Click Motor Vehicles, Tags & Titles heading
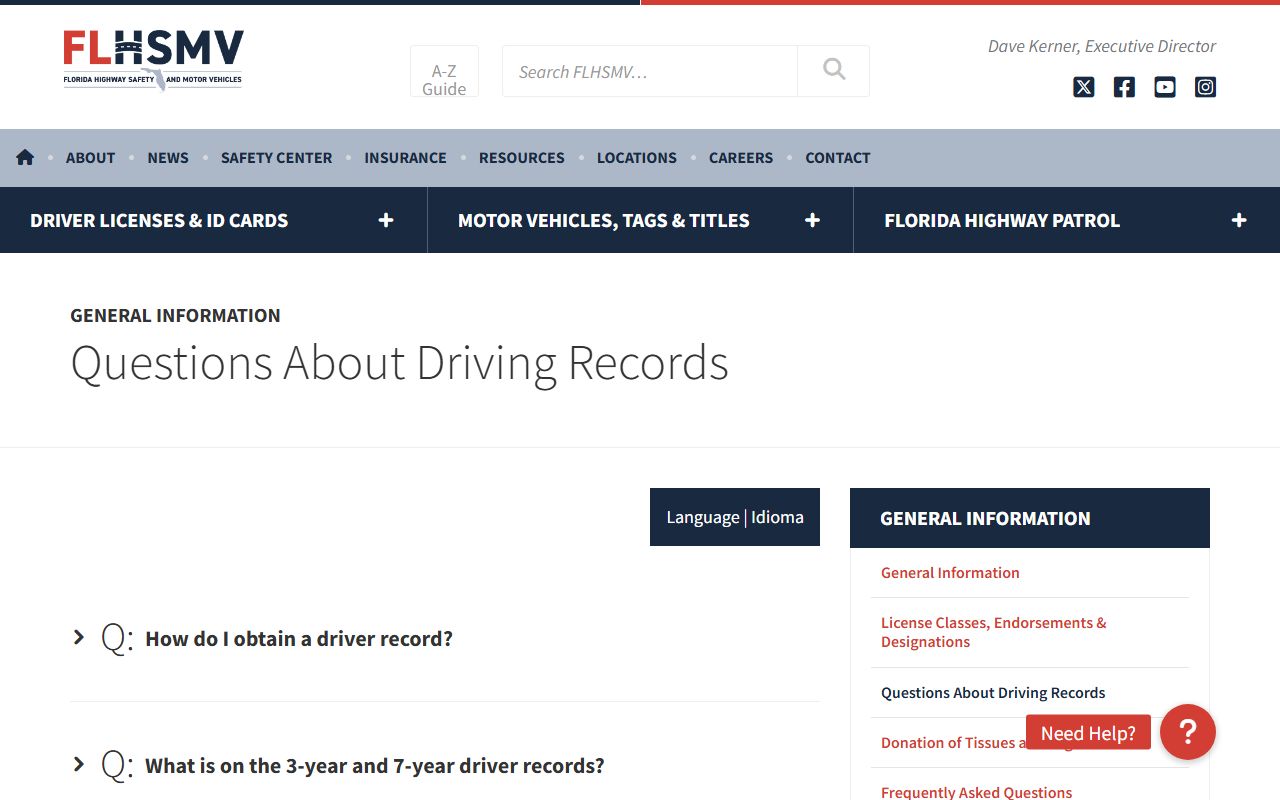Screen dimensions: 1280x800 tap(604, 220)
